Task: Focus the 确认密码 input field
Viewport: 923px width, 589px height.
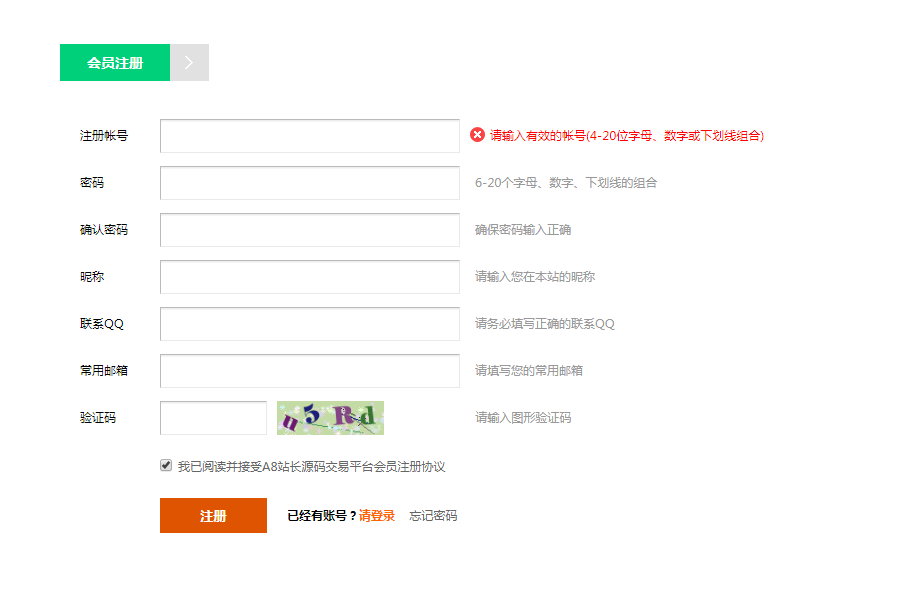Action: click(310, 230)
